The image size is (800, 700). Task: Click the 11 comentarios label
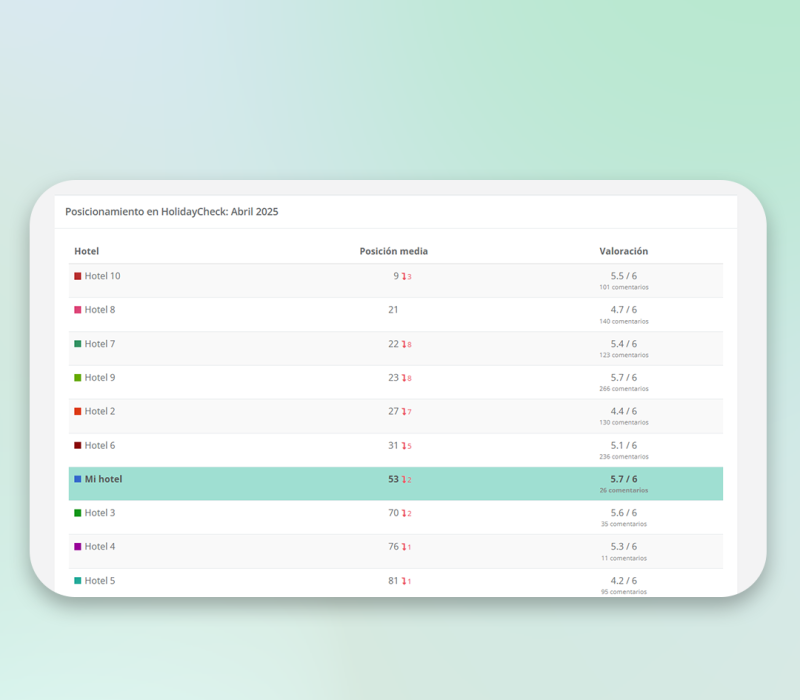coord(623,558)
